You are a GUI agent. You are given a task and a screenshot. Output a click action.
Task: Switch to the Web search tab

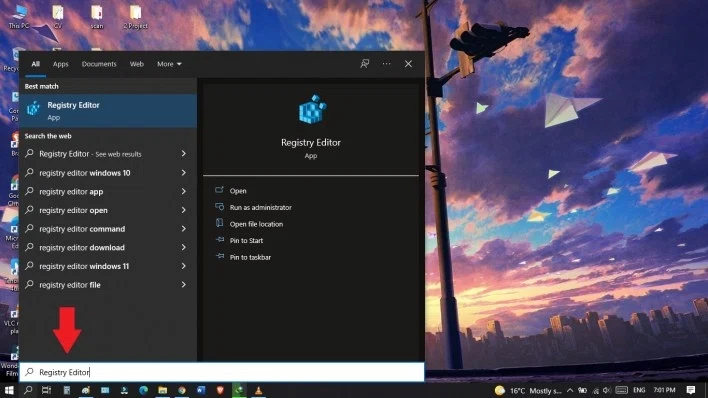(x=137, y=64)
